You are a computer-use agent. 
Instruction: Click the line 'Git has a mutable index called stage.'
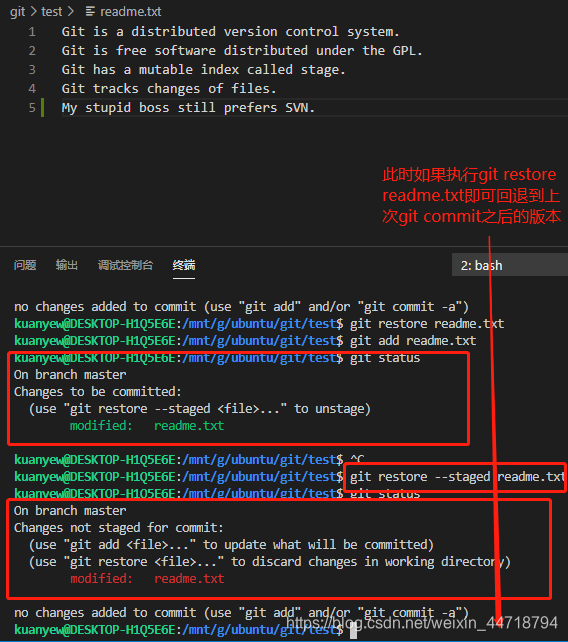coord(203,70)
